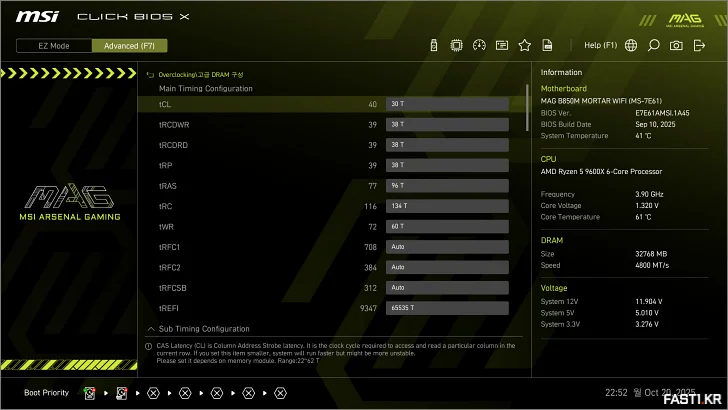The height and width of the screenshot is (410, 728).
Task: Select the tRFC1 row label
Action: pos(169,247)
